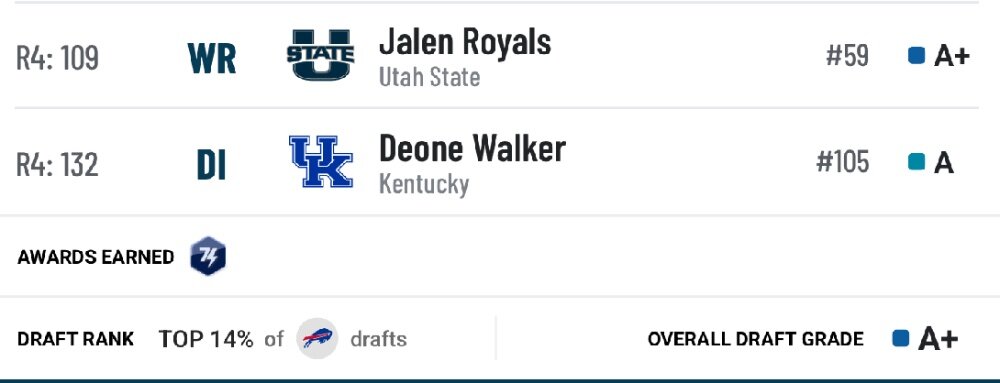
Task: Select the Utah State school label
Action: 429,77
